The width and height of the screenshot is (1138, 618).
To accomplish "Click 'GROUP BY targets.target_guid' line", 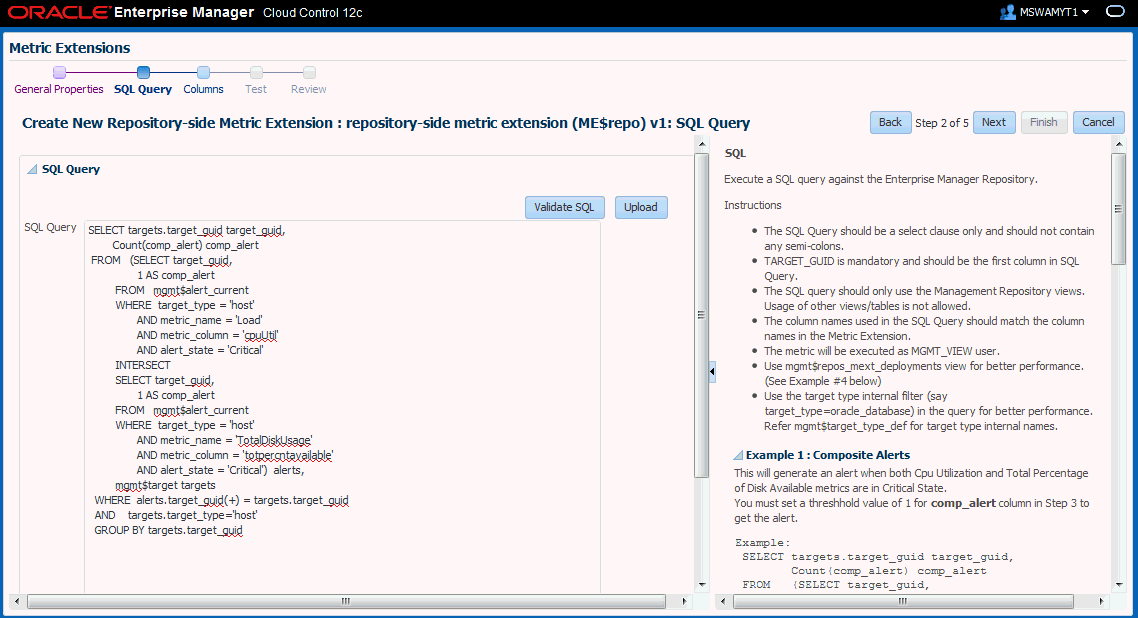I will coord(168,530).
